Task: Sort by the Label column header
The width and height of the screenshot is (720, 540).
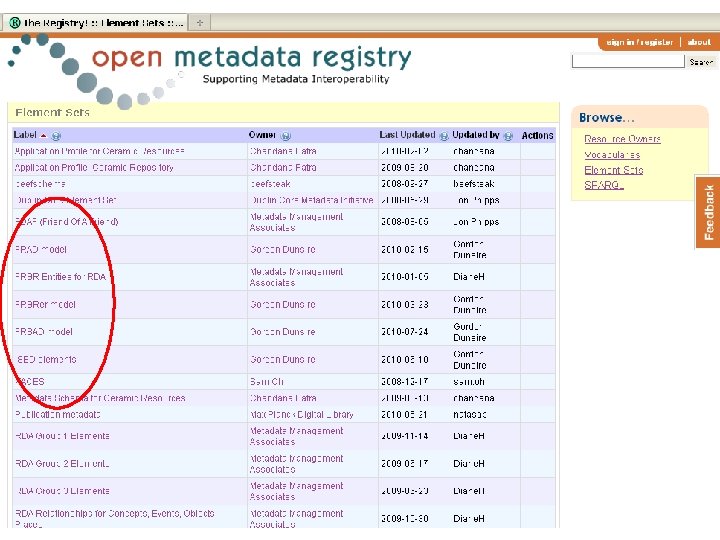Action: pyautogui.click(x=25, y=135)
